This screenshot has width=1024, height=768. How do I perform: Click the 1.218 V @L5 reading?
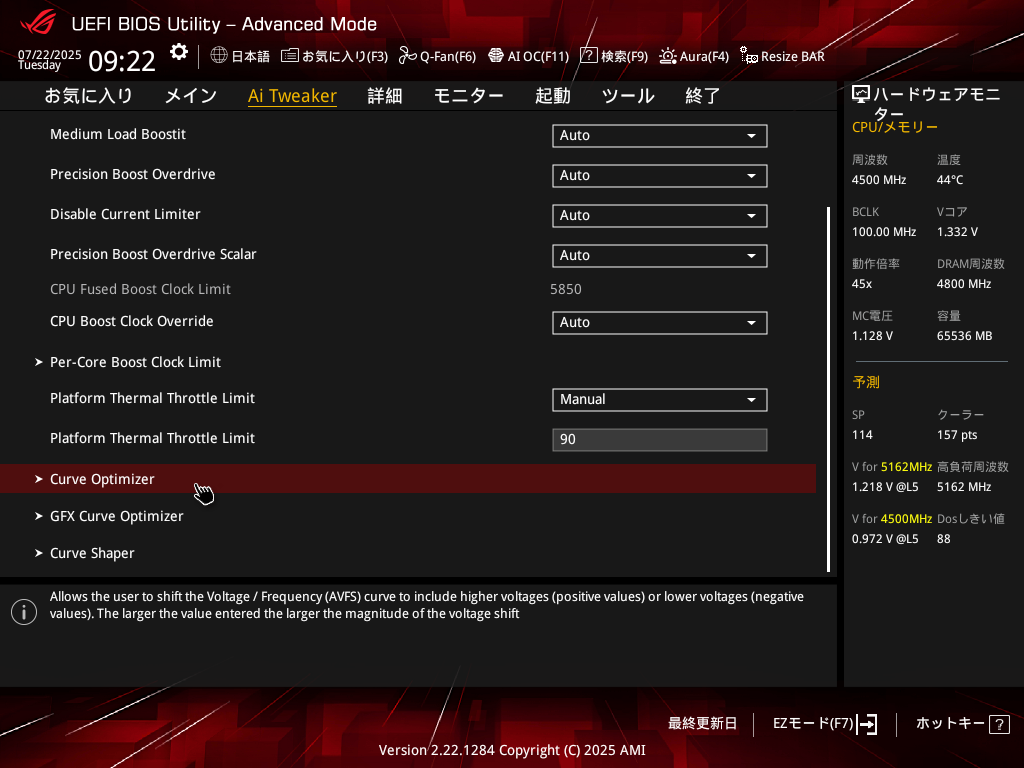click(x=885, y=487)
